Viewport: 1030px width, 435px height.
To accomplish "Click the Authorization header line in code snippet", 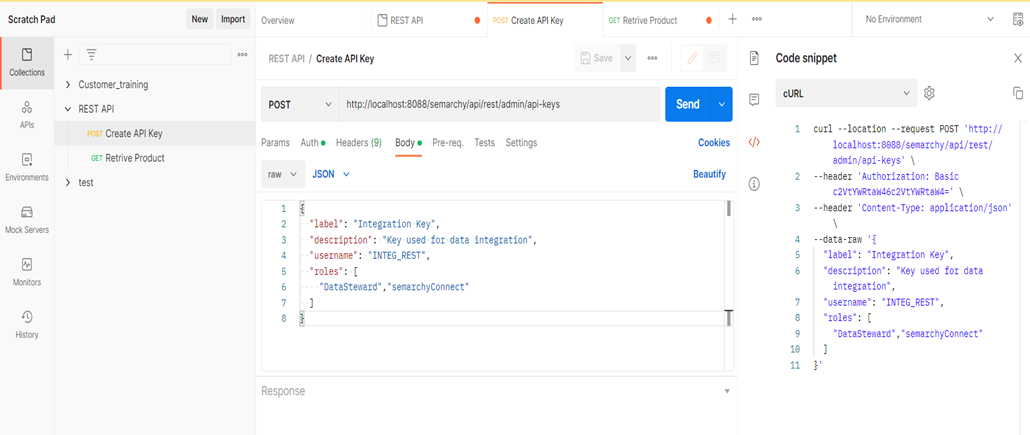I will click(x=889, y=184).
